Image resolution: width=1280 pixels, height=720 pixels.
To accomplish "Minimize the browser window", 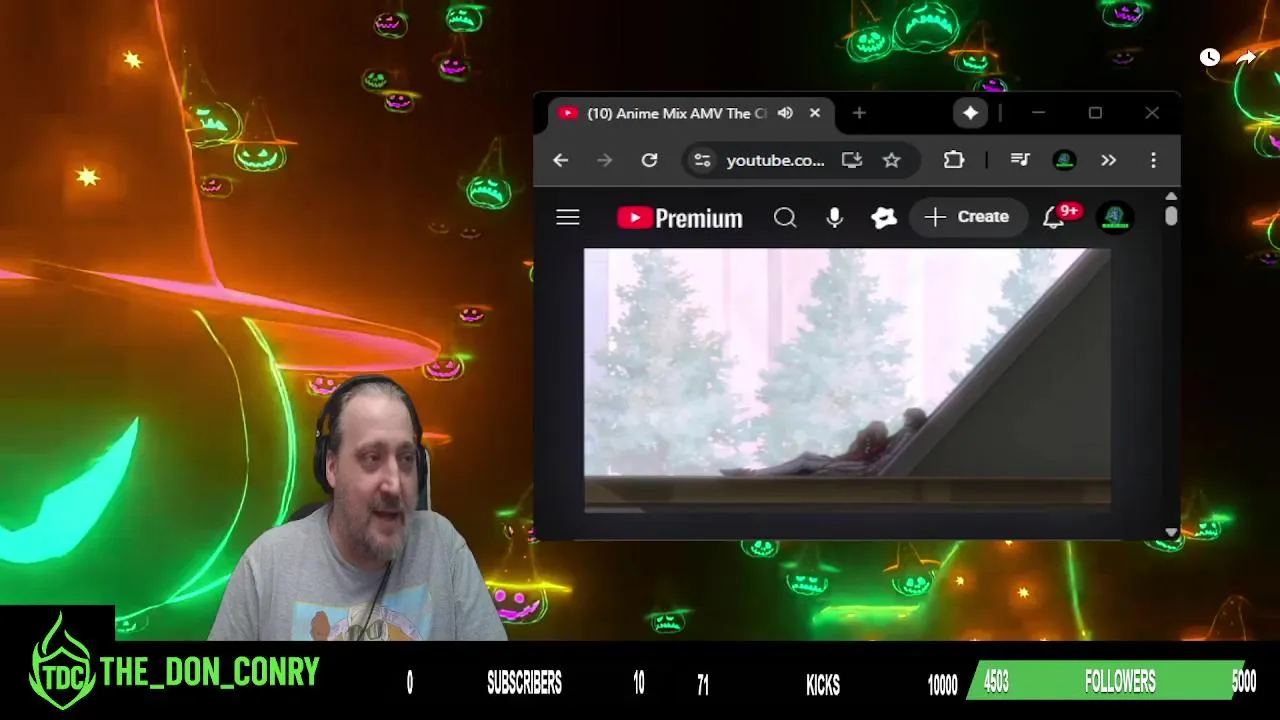I will 1038,113.
